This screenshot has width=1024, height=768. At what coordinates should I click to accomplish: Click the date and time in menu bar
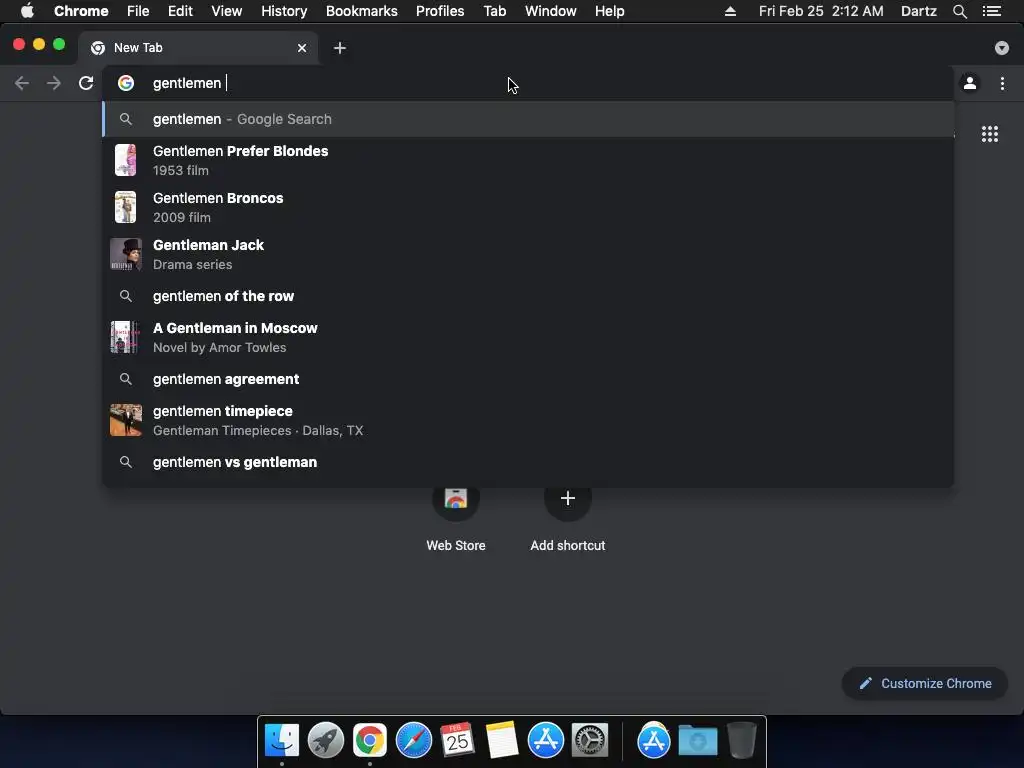[x=821, y=11]
